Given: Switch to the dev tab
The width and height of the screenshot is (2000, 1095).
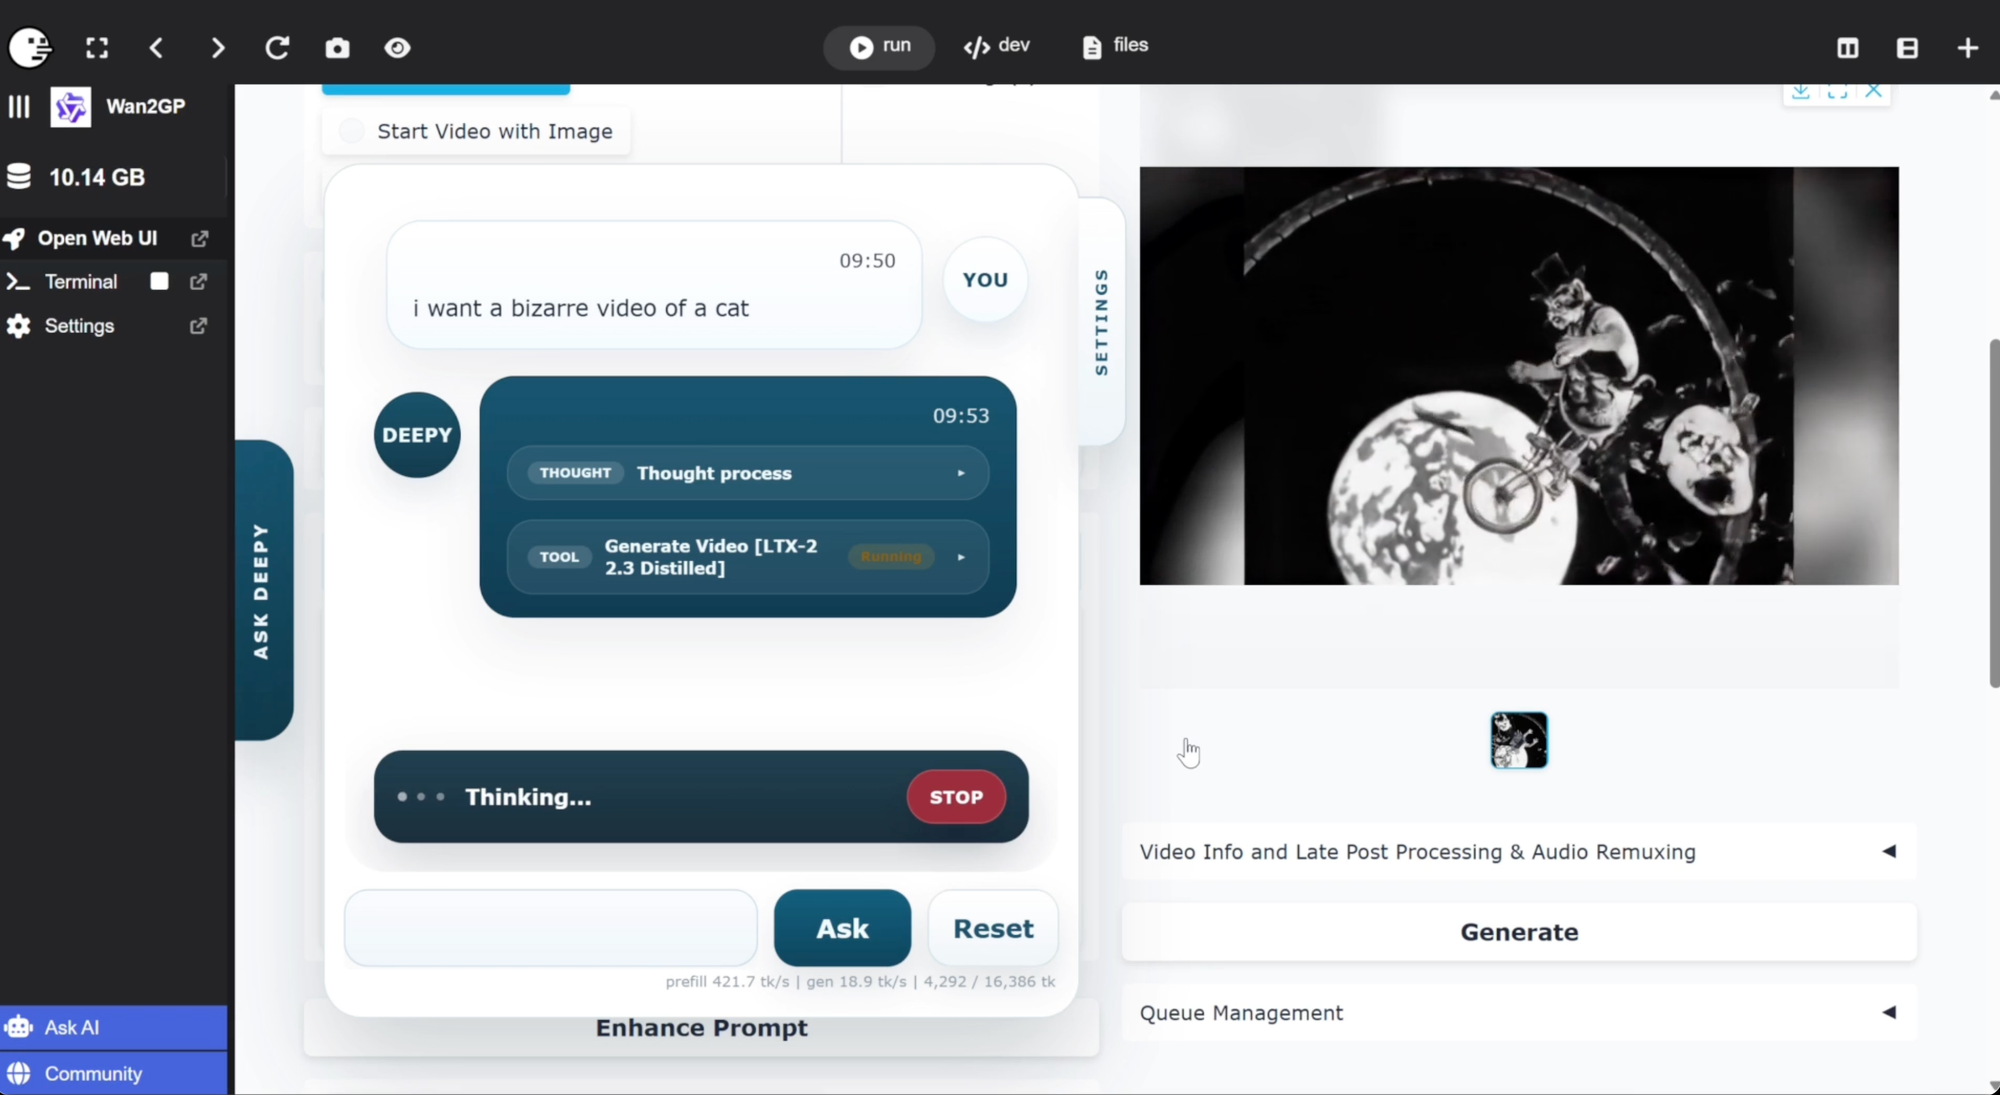Looking at the screenshot, I should 997,46.
